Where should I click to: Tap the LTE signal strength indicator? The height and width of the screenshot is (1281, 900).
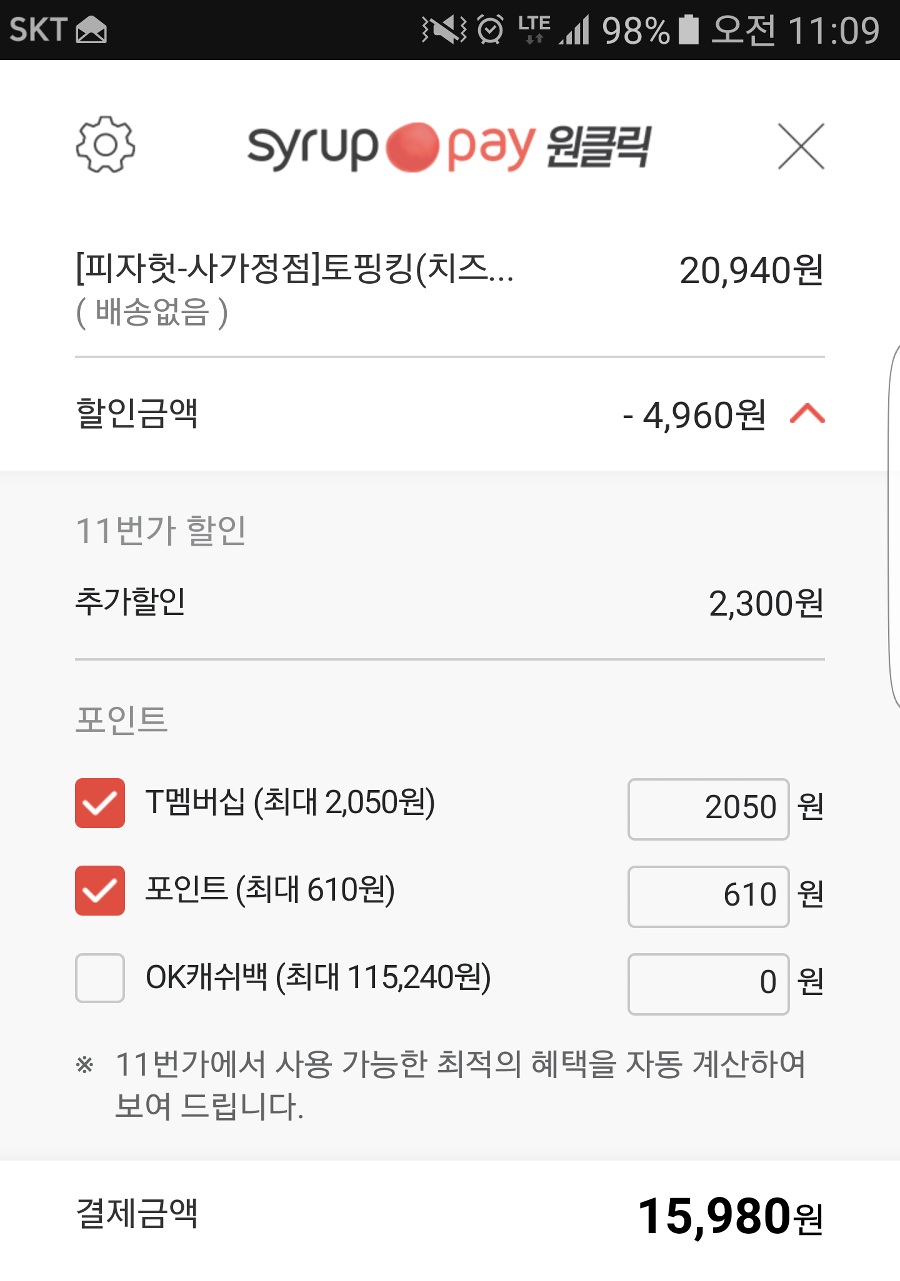554,30
